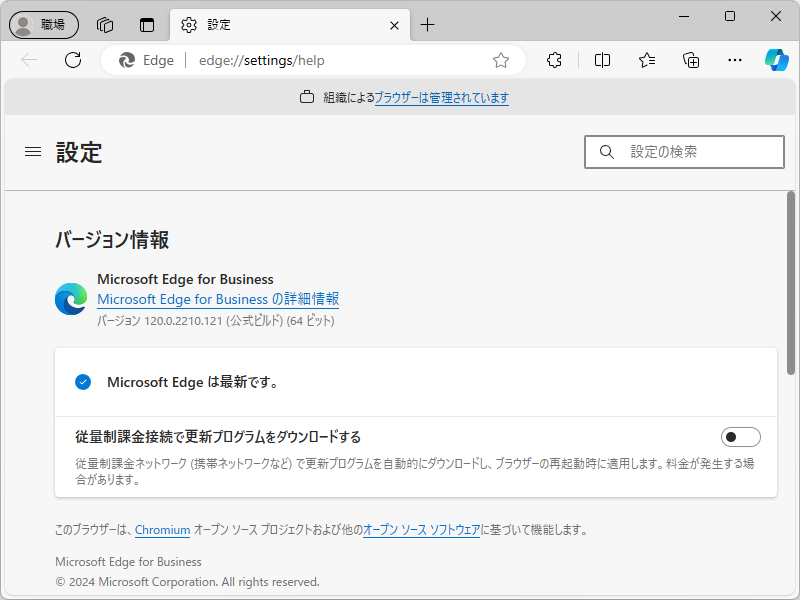
Task: Refresh the settings page
Action: tap(72, 60)
